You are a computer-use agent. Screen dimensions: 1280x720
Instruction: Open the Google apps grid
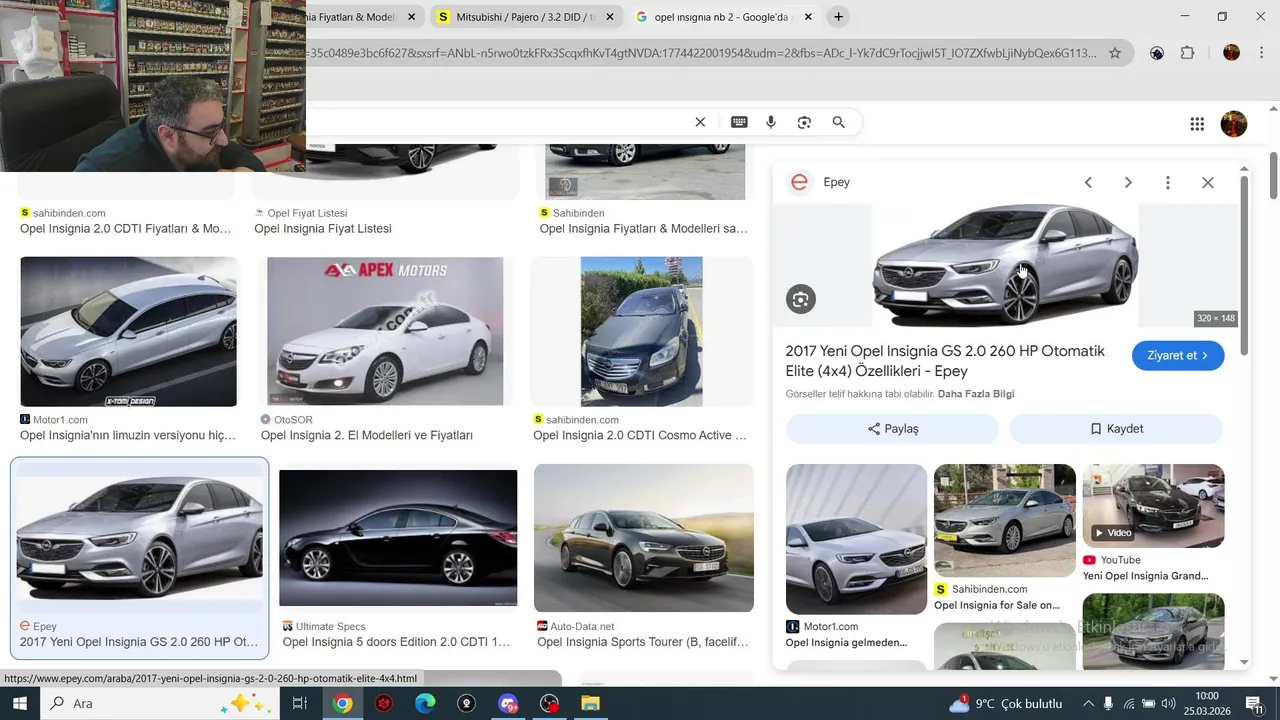1197,124
